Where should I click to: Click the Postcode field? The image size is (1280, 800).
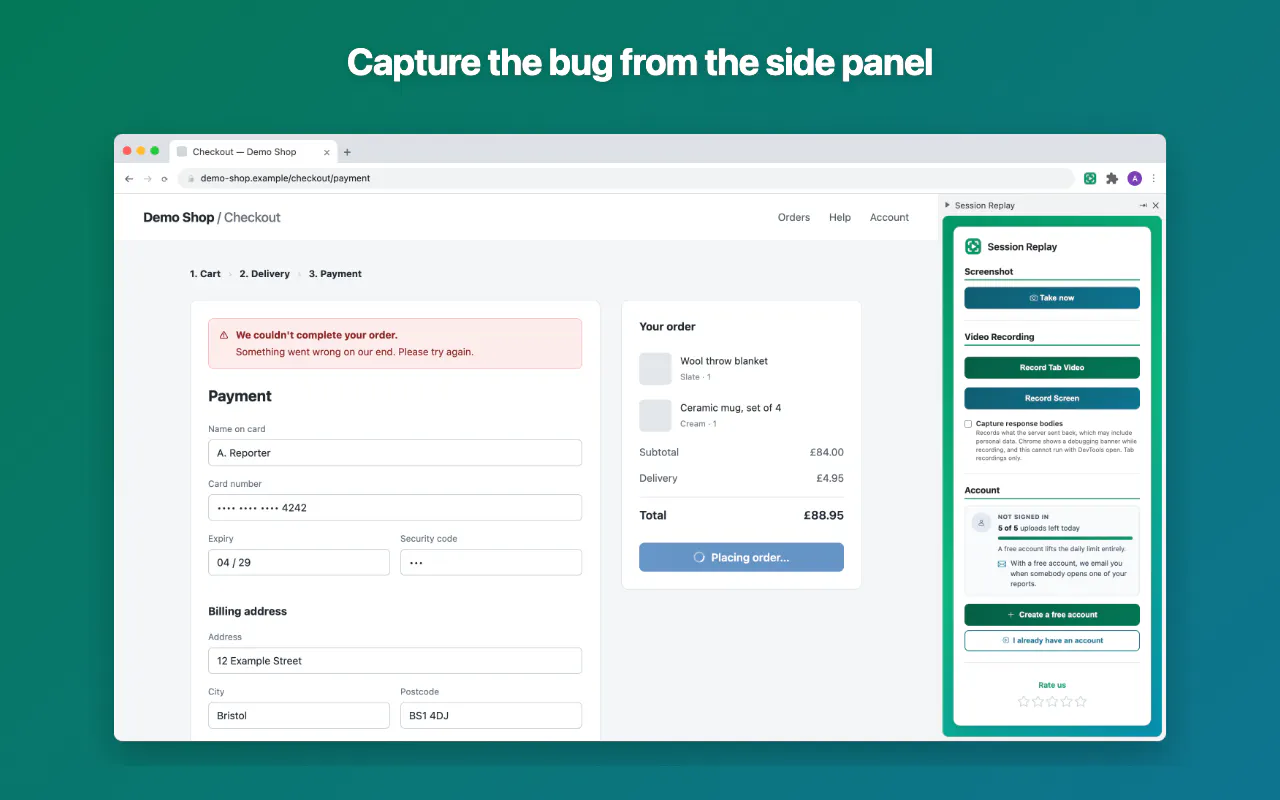pyautogui.click(x=491, y=715)
